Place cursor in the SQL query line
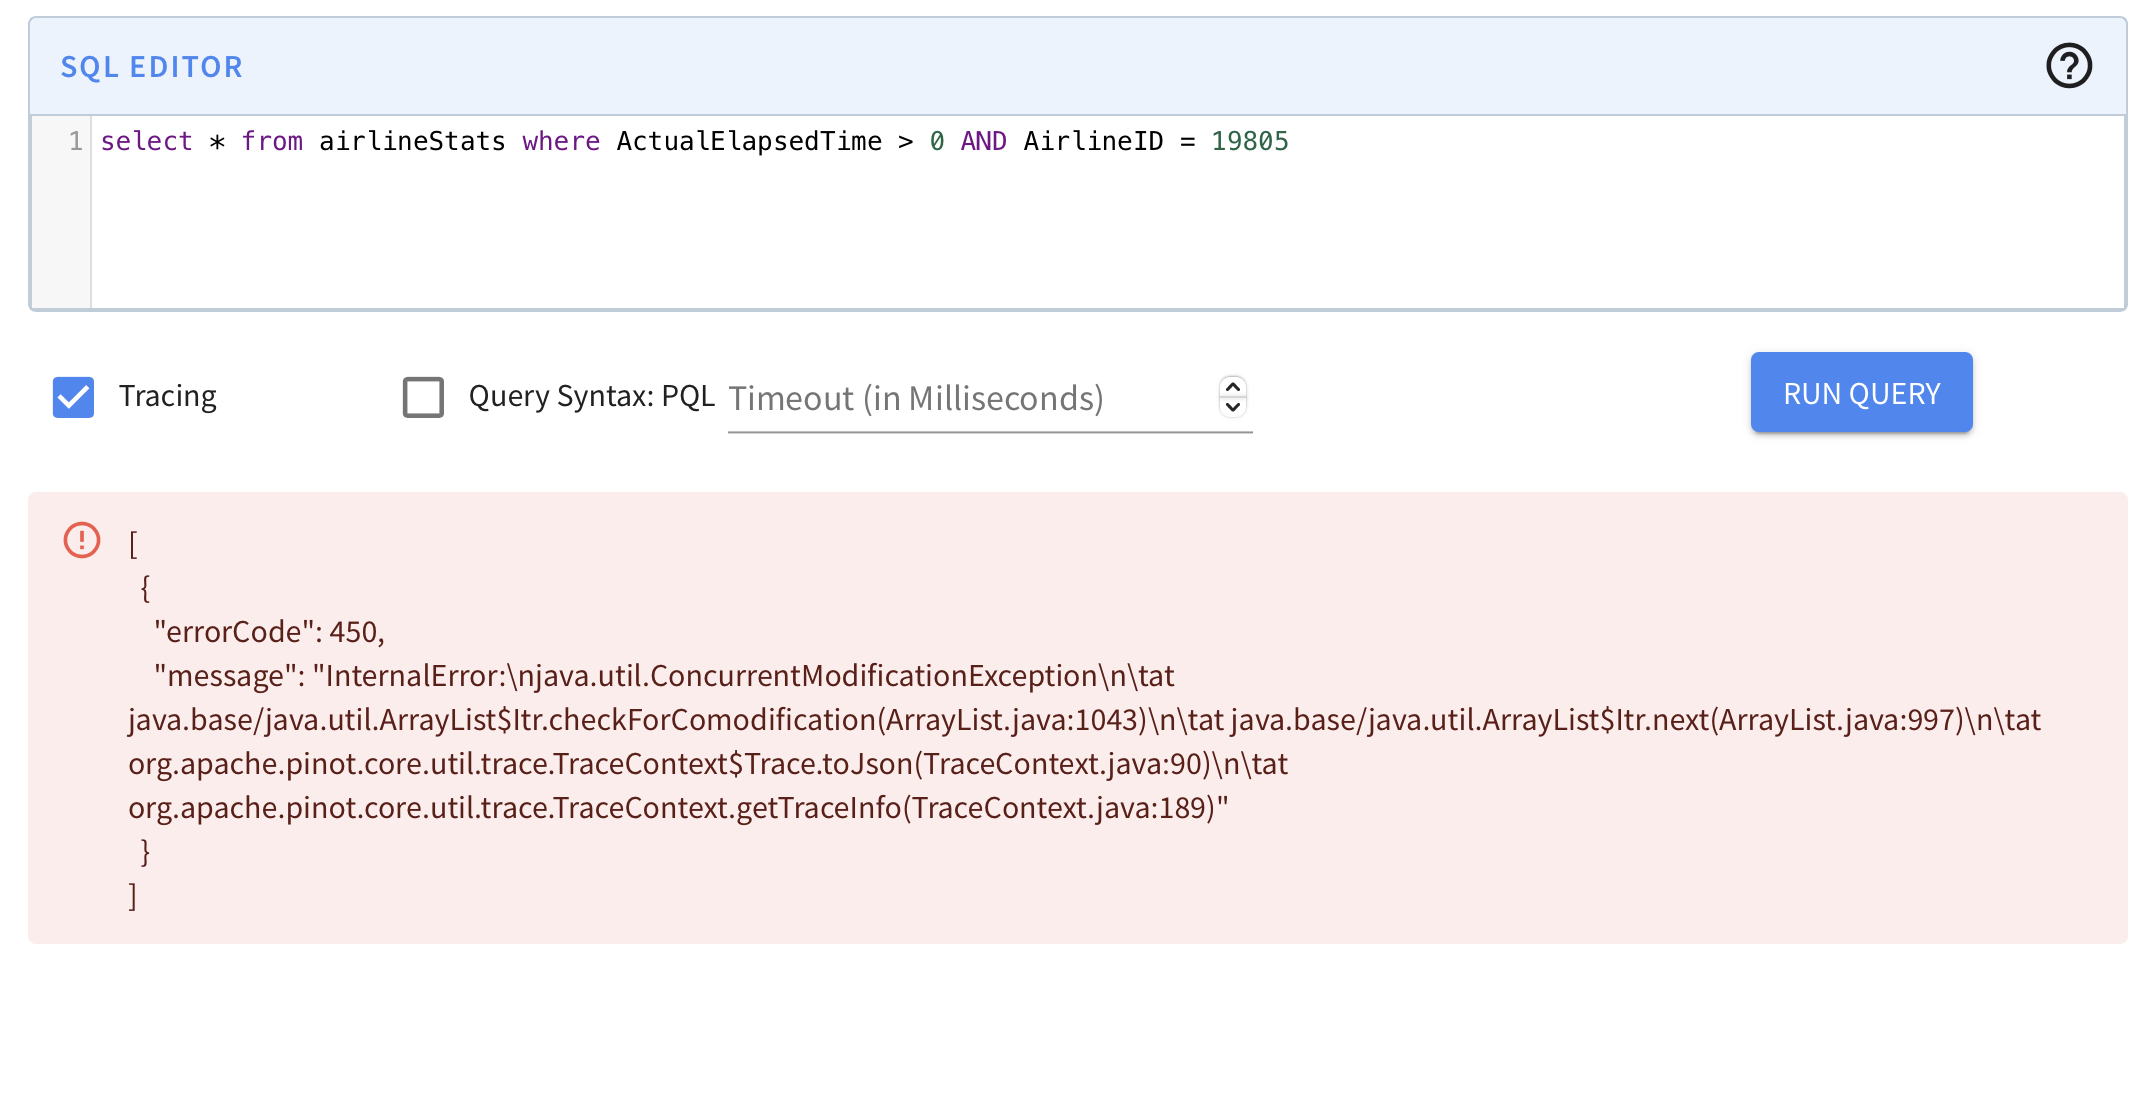The image size is (2130, 1116). point(694,141)
